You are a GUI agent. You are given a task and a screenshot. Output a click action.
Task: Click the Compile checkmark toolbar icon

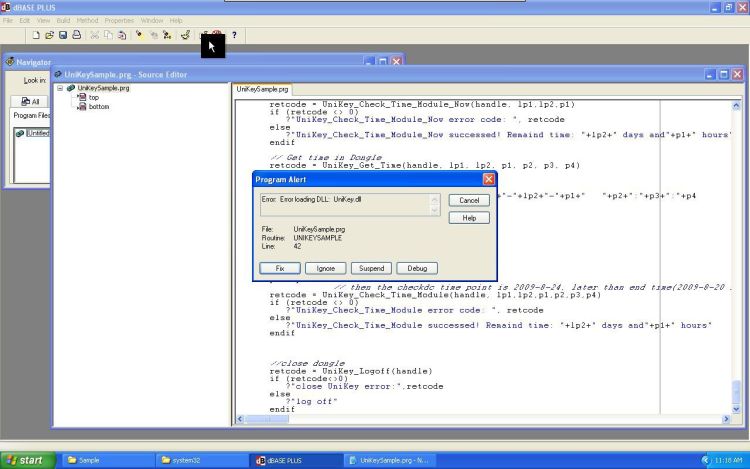point(186,35)
